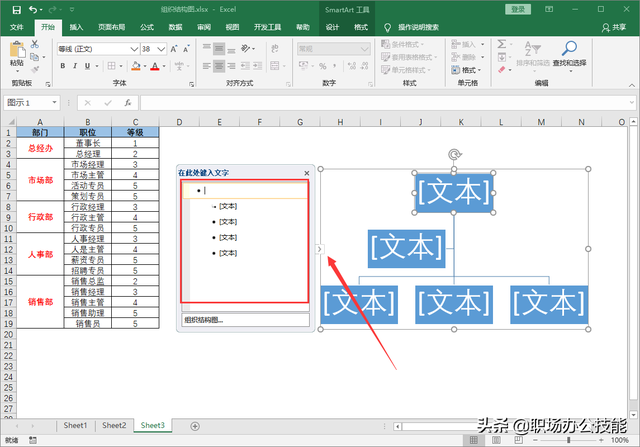640x447 pixels.
Task: Switch to the Formulas tab
Action: pyautogui.click(x=147, y=27)
